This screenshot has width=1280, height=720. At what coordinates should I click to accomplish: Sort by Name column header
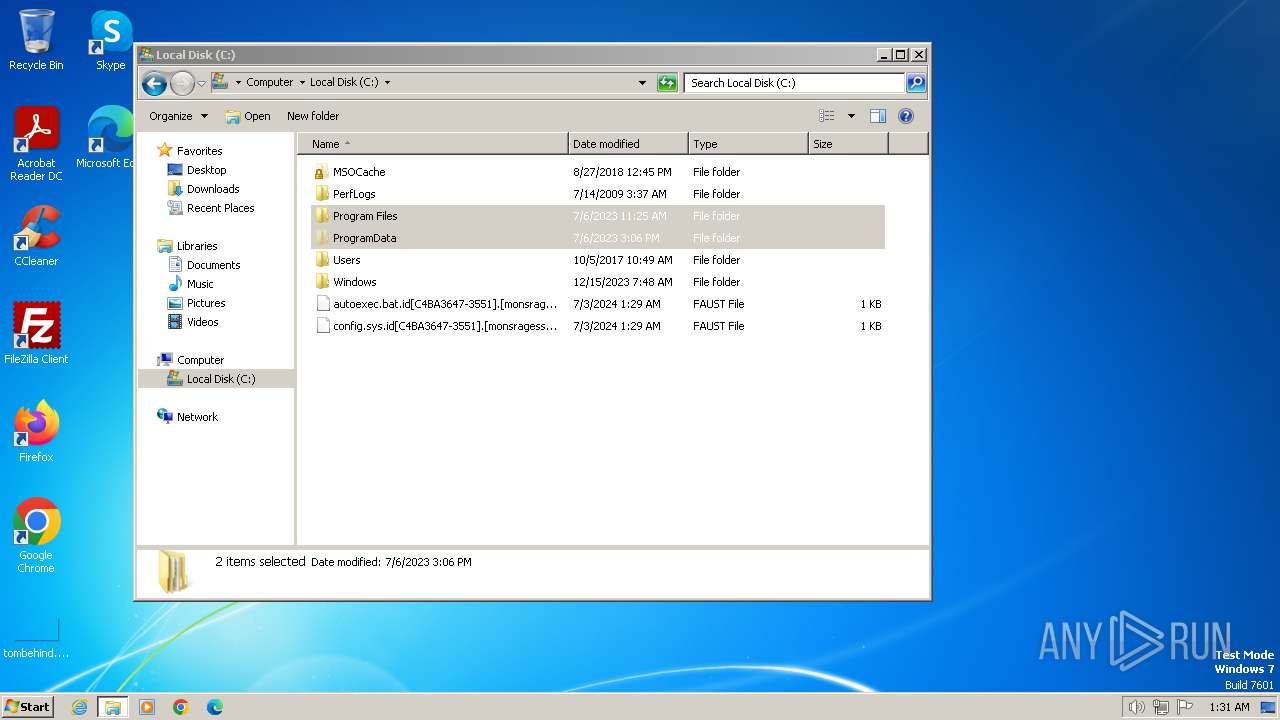[x=433, y=144]
